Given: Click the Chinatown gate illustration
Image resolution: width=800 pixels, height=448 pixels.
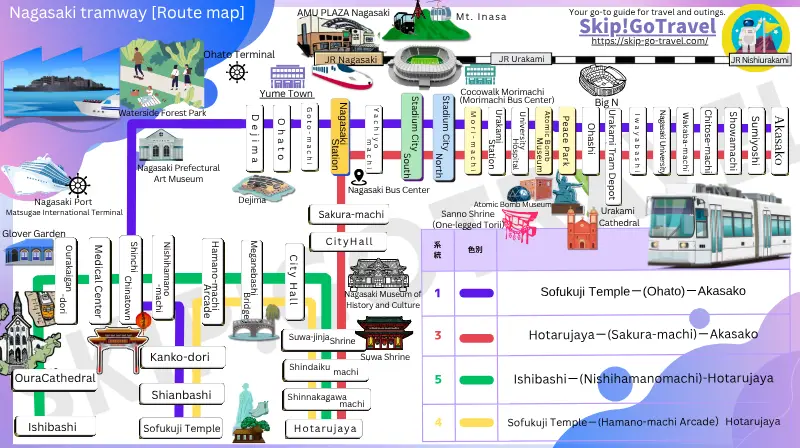Looking at the screenshot, I should 118,351.
